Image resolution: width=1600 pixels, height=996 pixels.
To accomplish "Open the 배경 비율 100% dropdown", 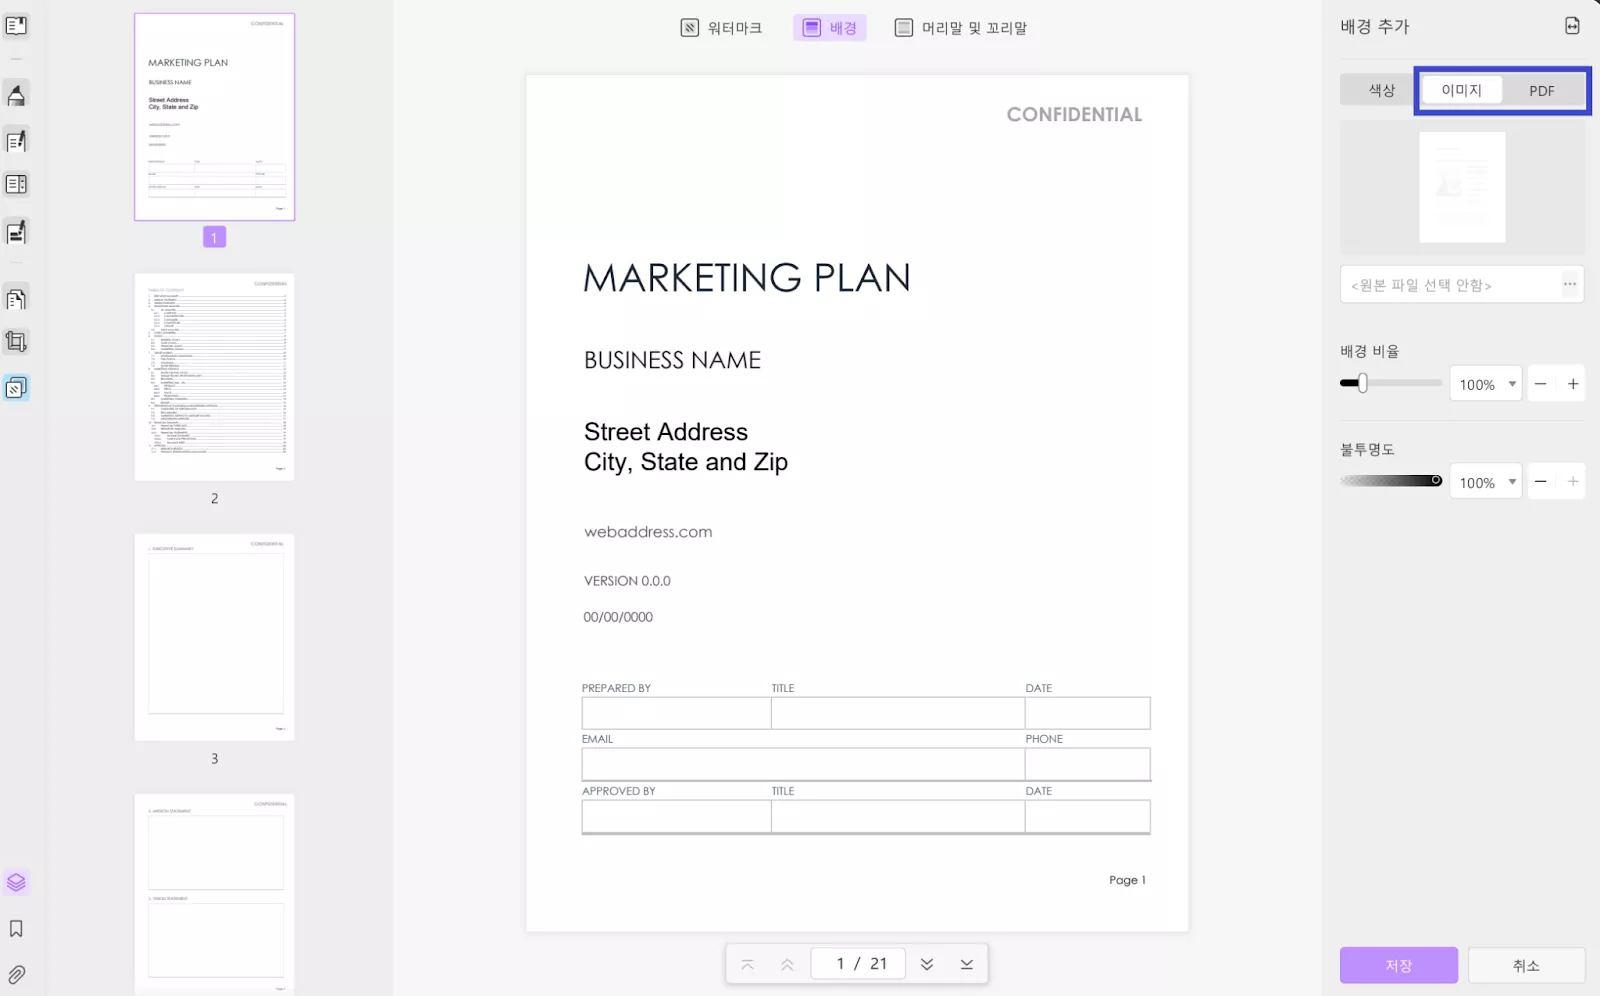I will pos(1486,384).
